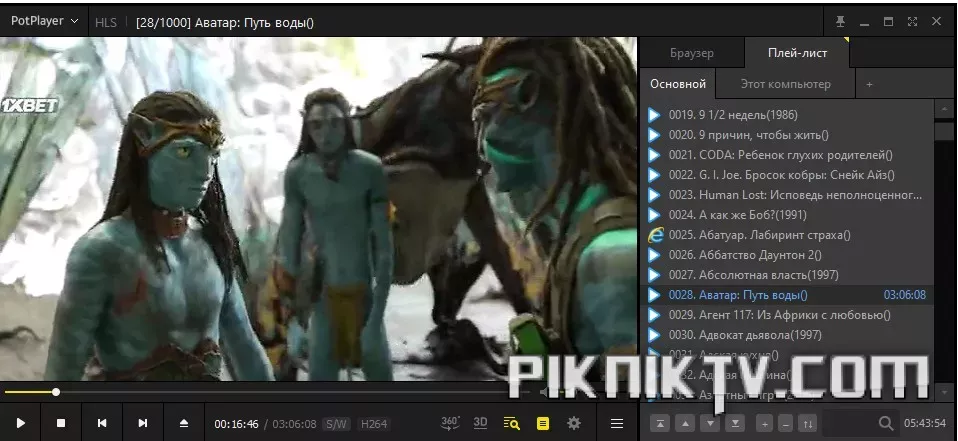Click the playlist scrollbar up arrow
Viewport: 958px width, 441px height.
[944, 109]
